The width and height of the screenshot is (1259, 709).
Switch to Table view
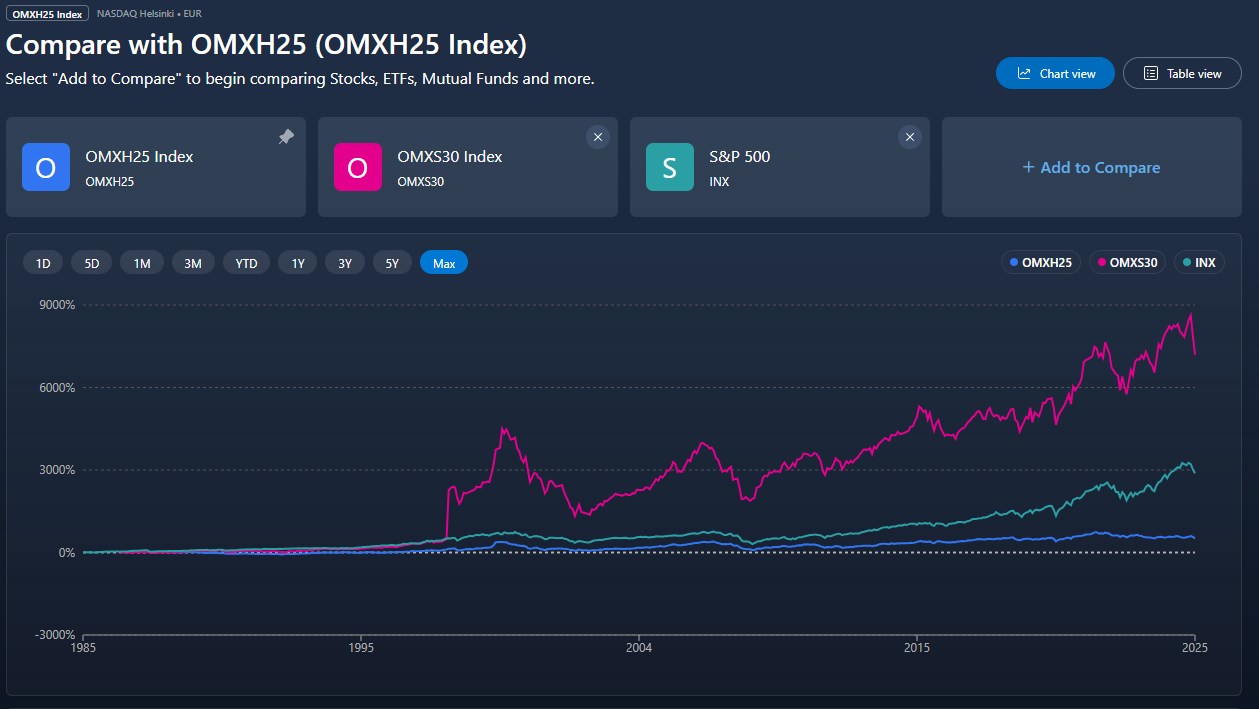1182,73
